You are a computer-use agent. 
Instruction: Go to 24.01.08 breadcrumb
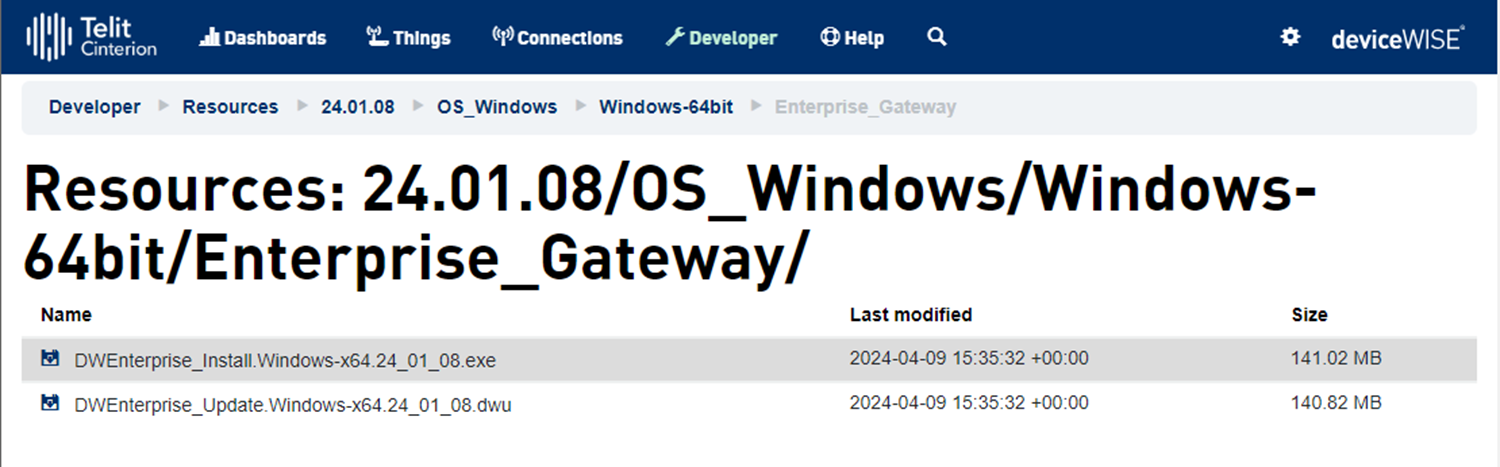pos(358,107)
